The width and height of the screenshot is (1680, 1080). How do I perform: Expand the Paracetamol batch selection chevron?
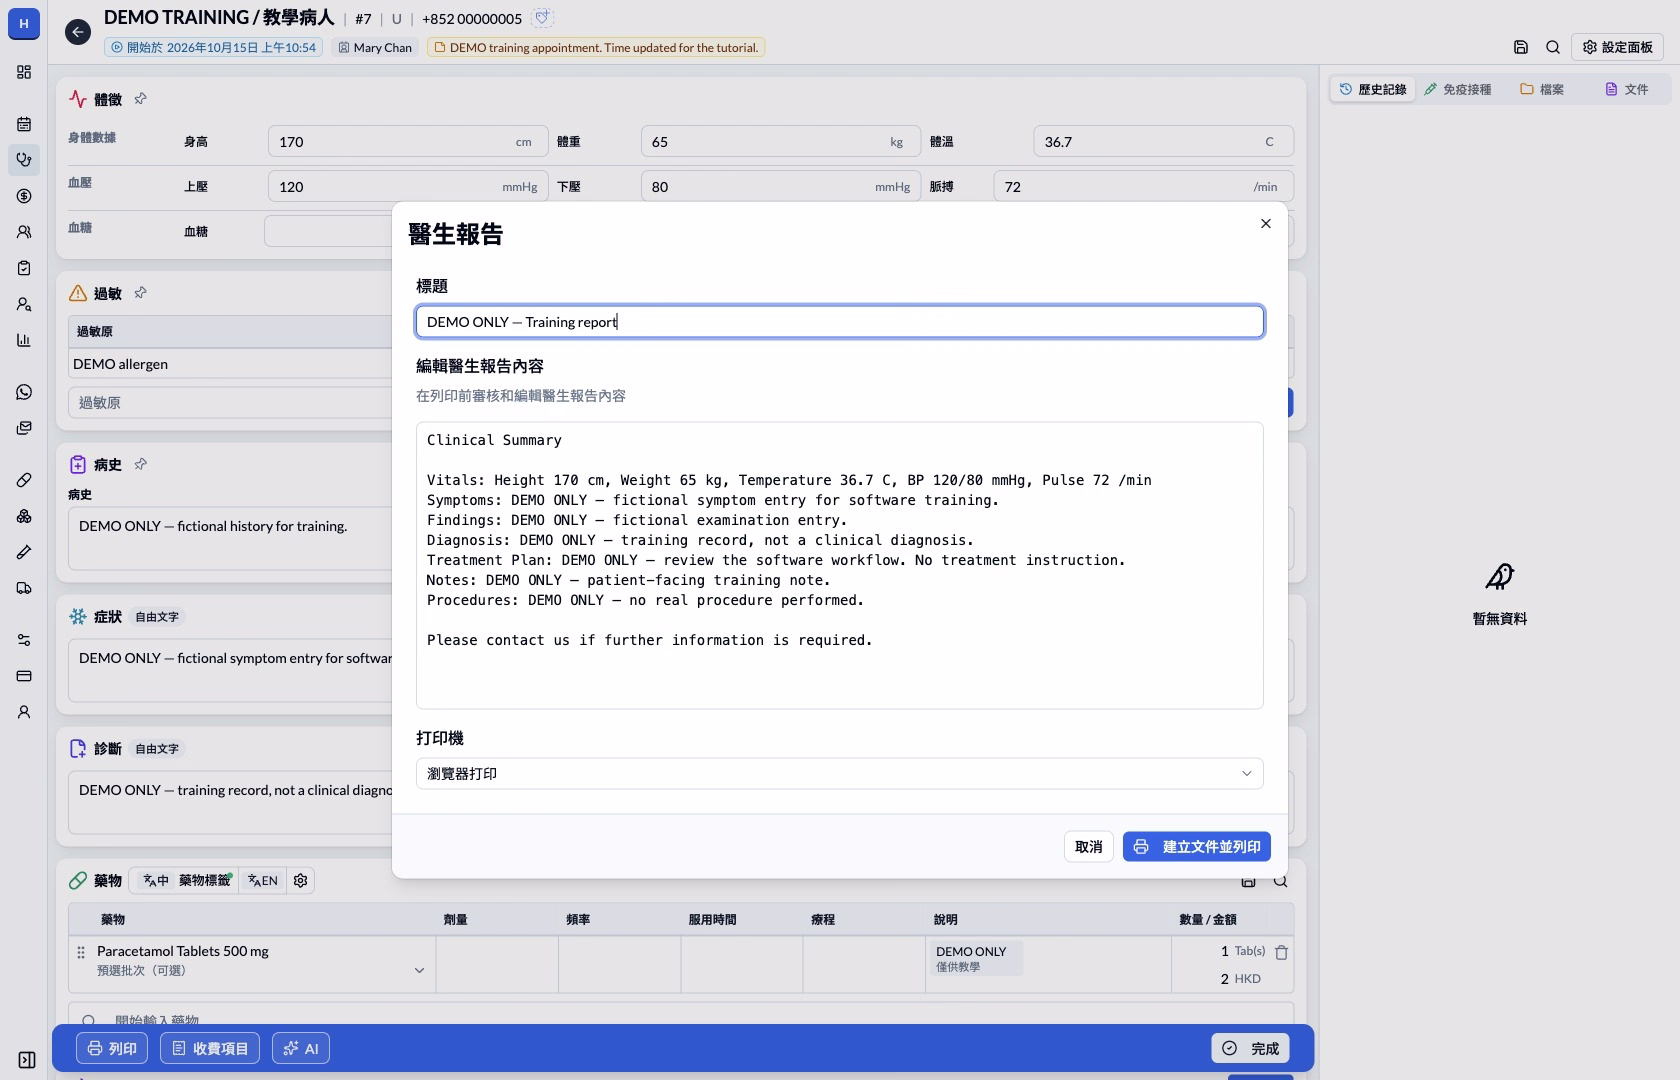click(419, 970)
